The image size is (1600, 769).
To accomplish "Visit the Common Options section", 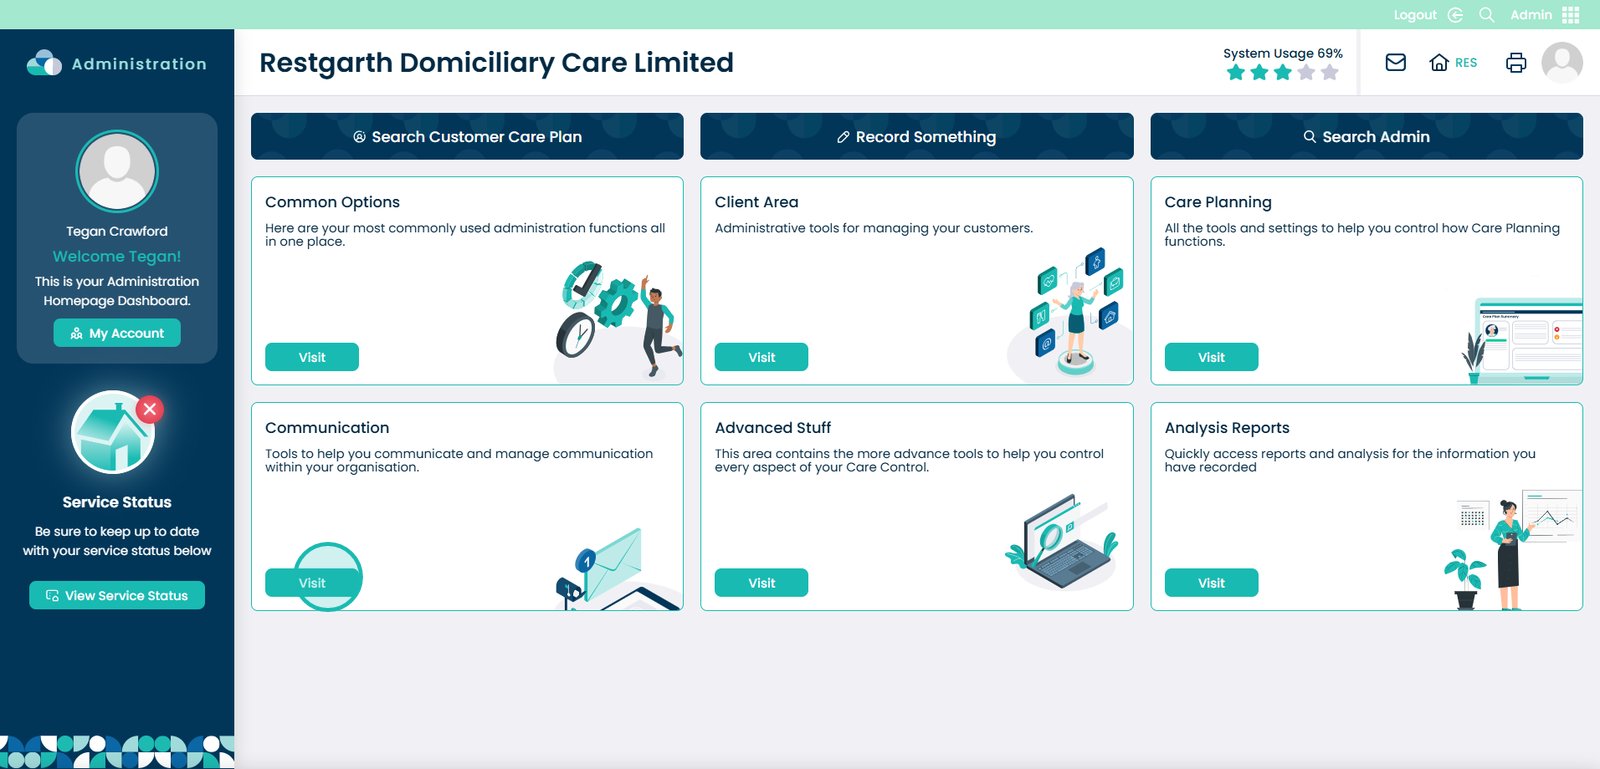I will (x=312, y=357).
